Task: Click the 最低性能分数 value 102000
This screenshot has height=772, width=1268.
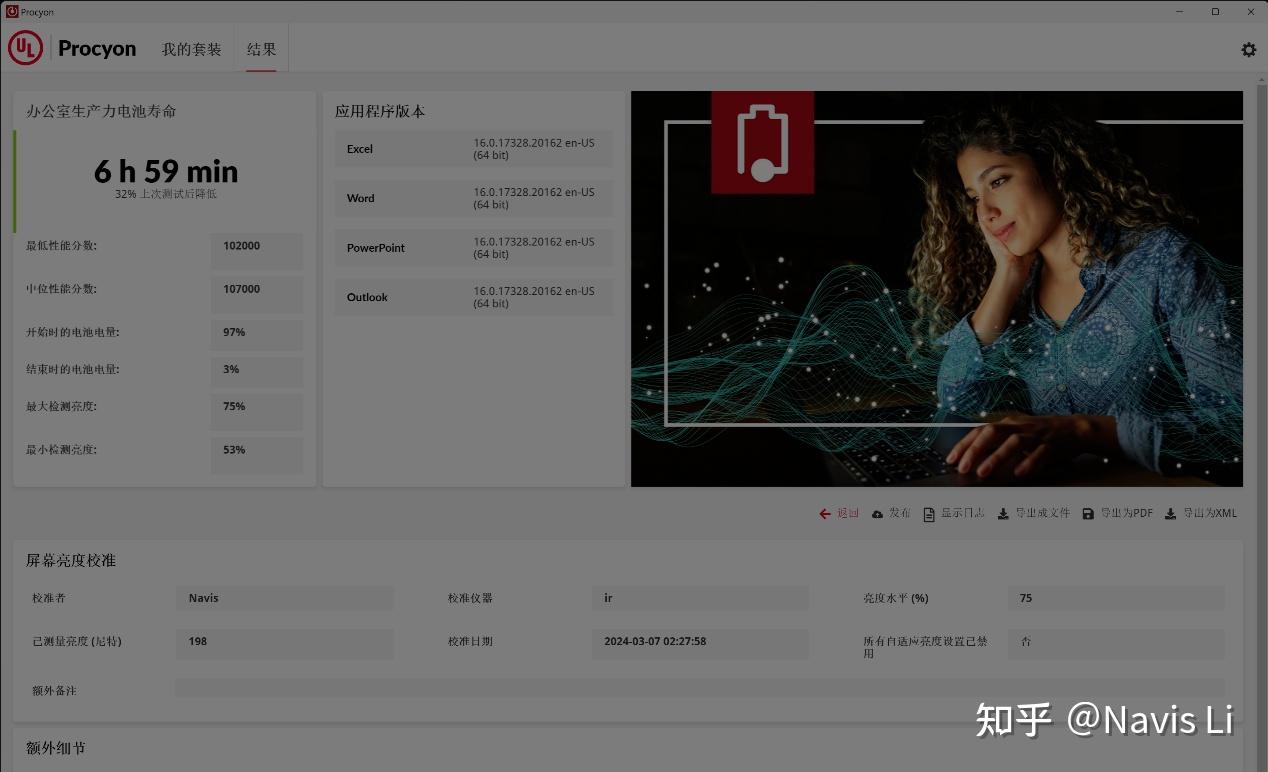Action: (257, 251)
